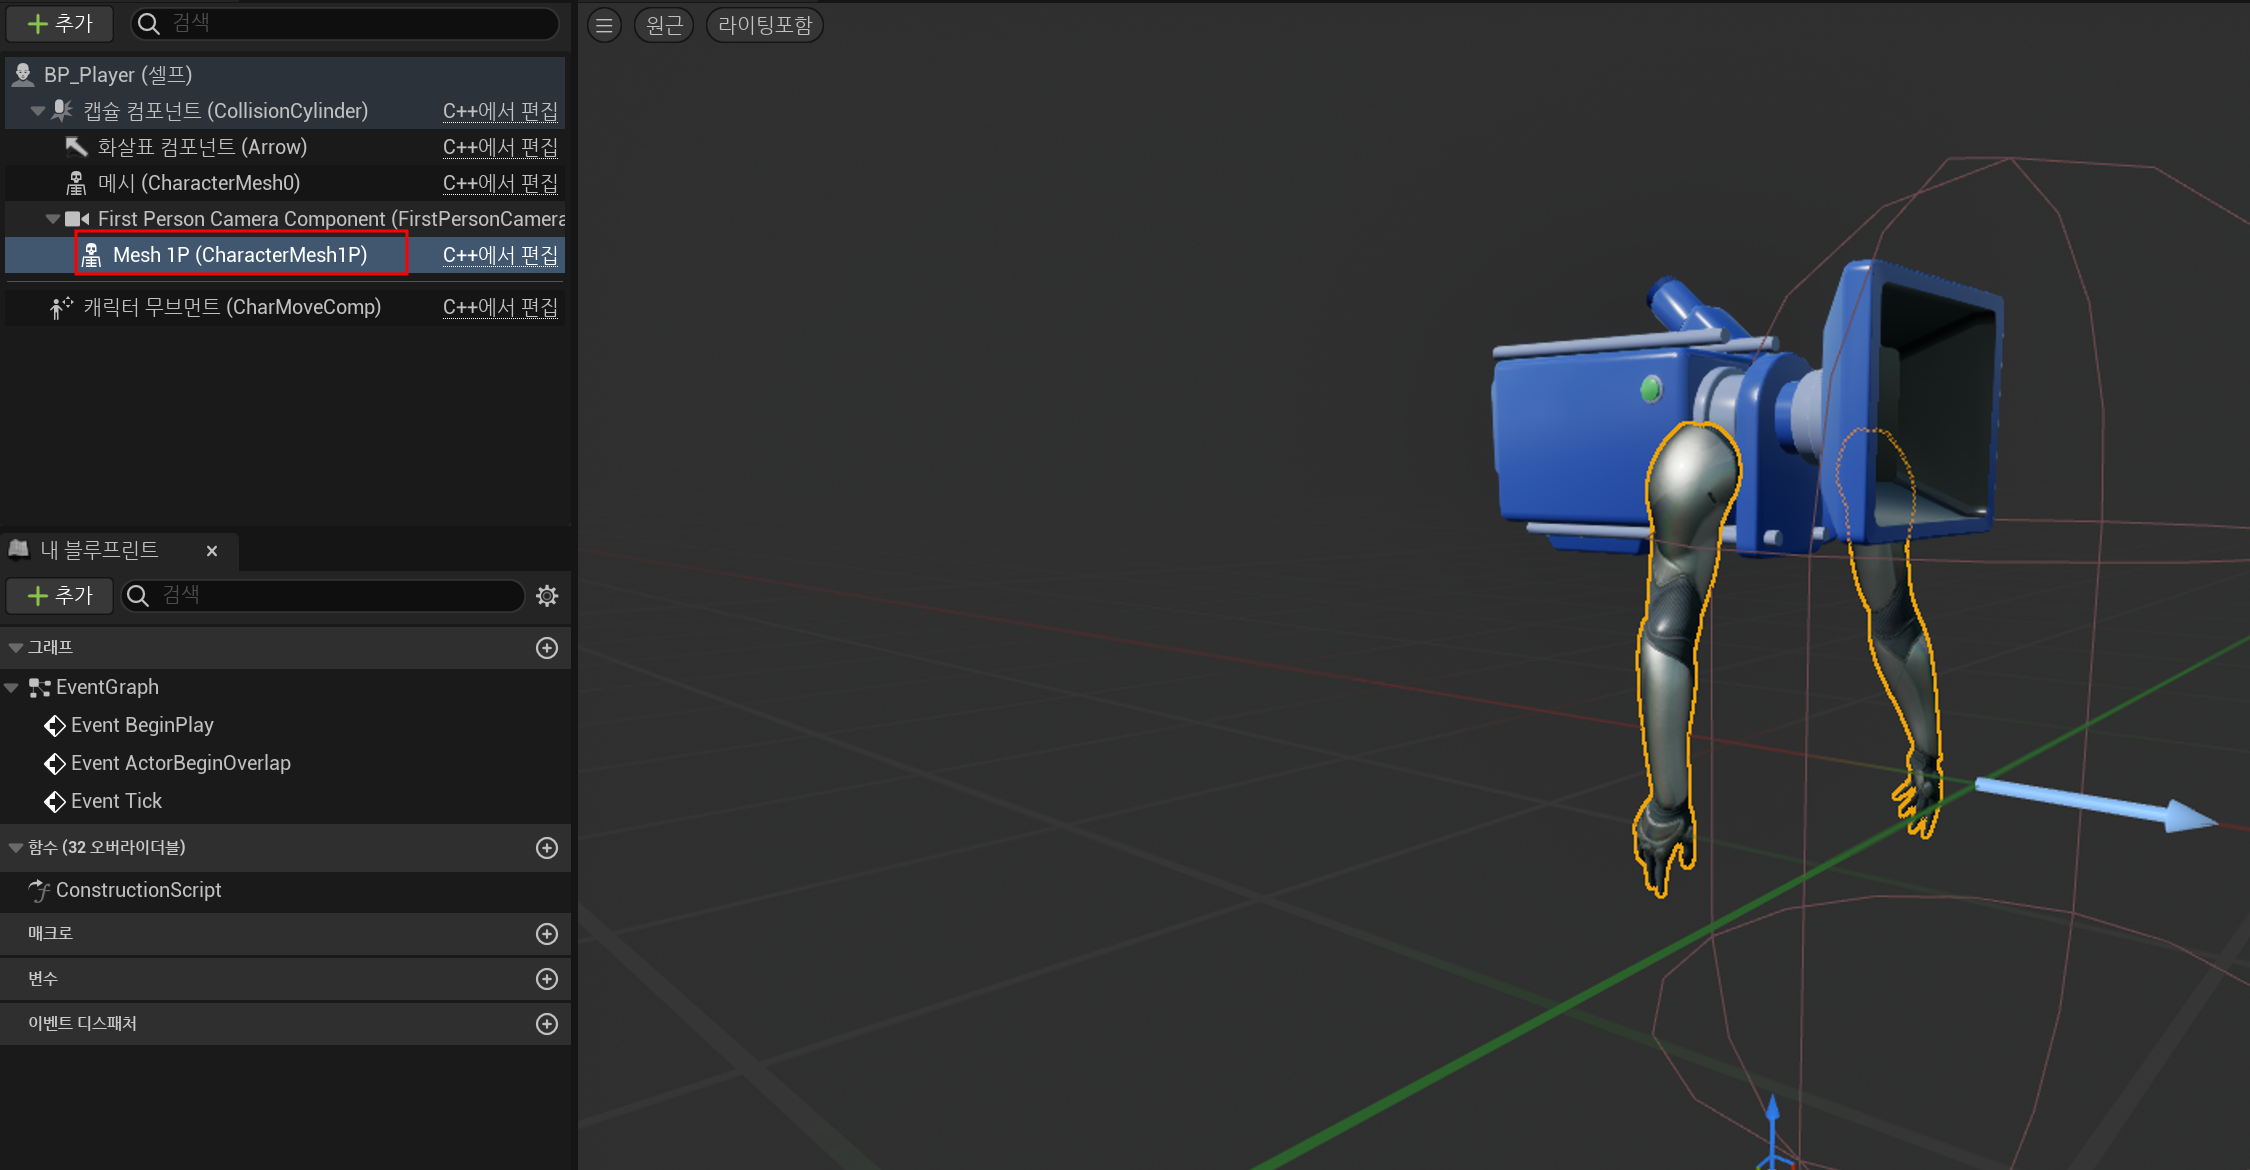Collapse the First Person Camera Component
The width and height of the screenshot is (2250, 1170).
click(x=52, y=219)
